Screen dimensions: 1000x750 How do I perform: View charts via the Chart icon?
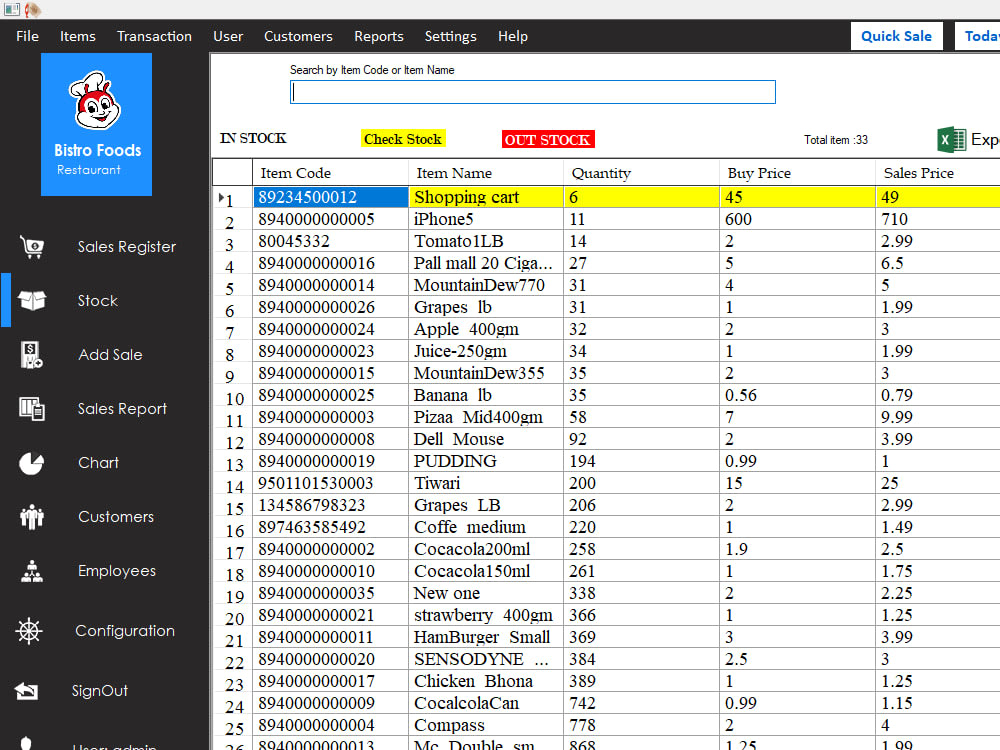tap(31, 463)
